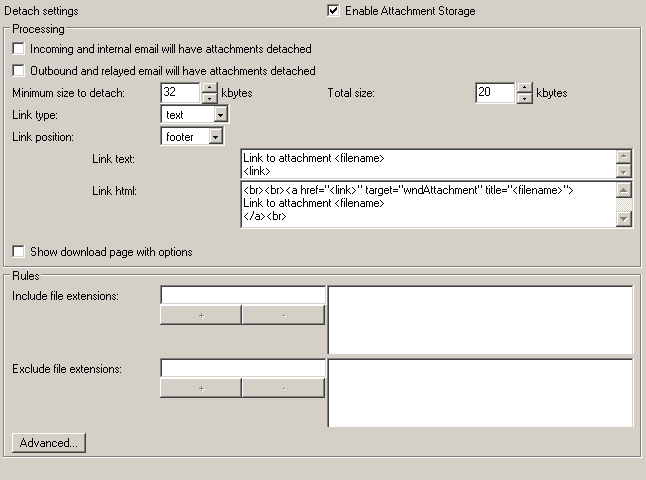Click the Exclude file extensions input field
646x480 pixels.
tap(242, 368)
